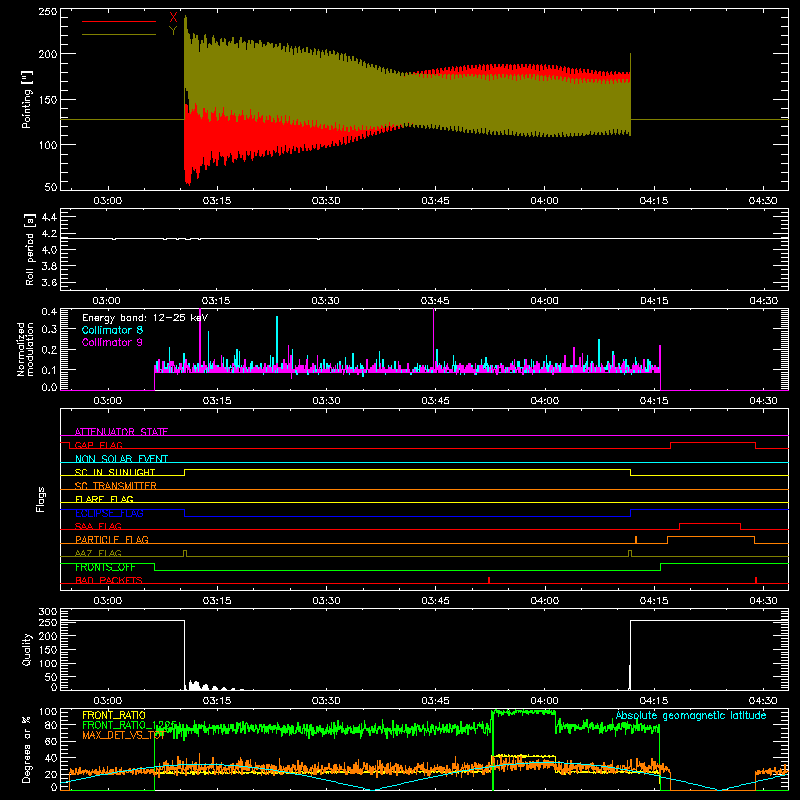The image size is (800, 800).
Task: Click the FRONTS_OFF flag label
Action: 105,567
